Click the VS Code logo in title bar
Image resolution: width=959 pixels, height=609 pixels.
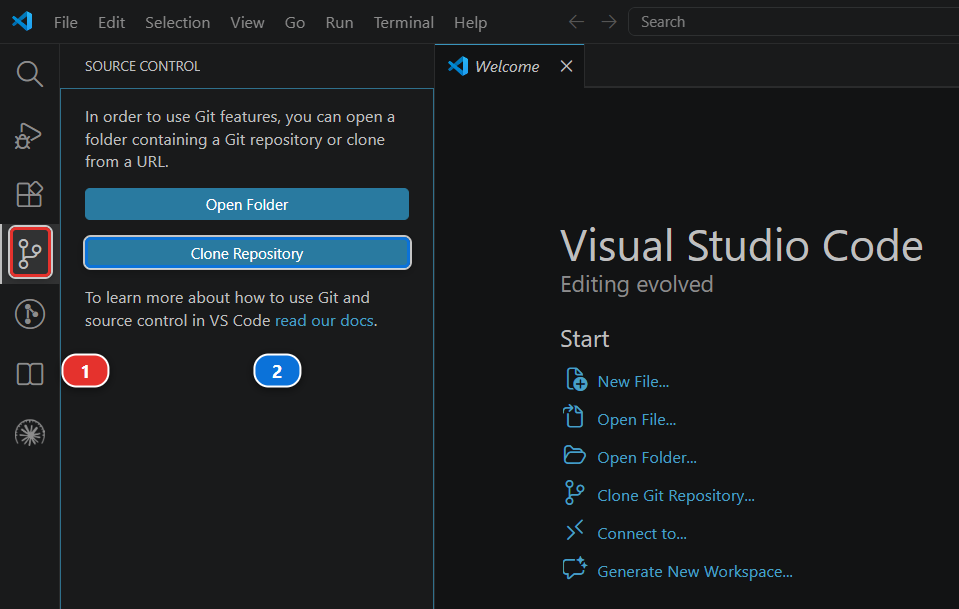23,21
